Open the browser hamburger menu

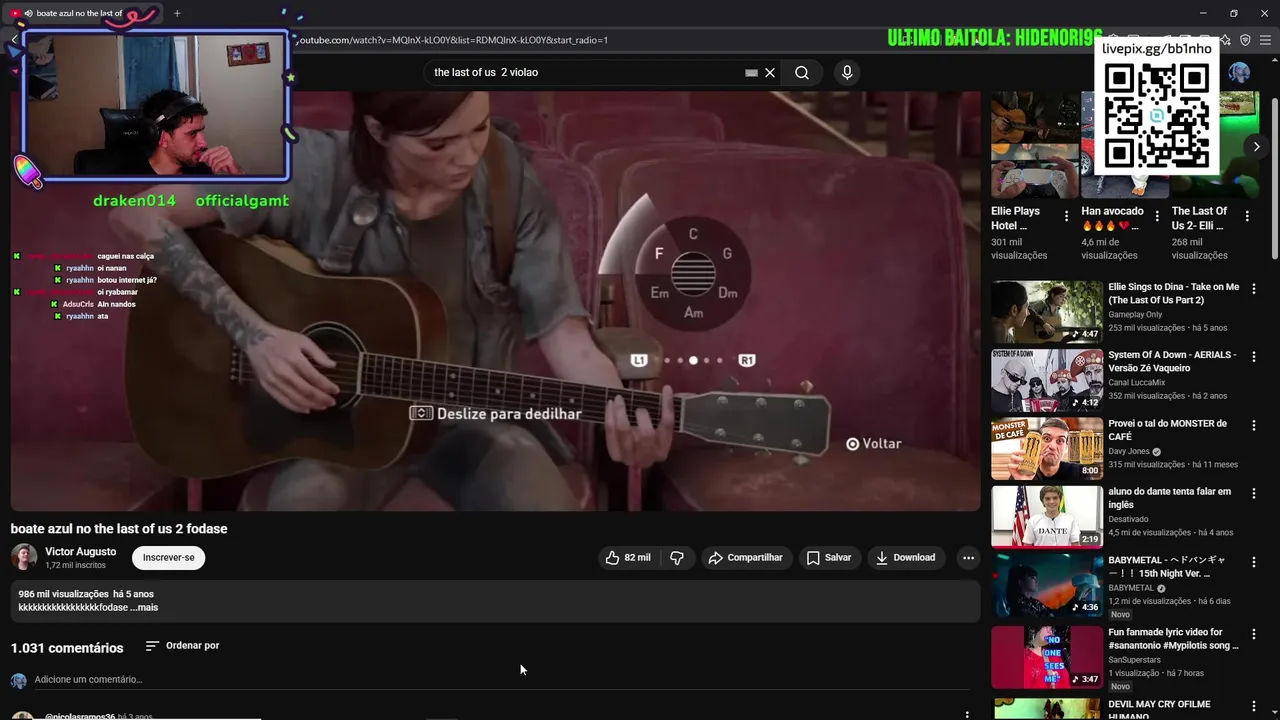point(1265,40)
